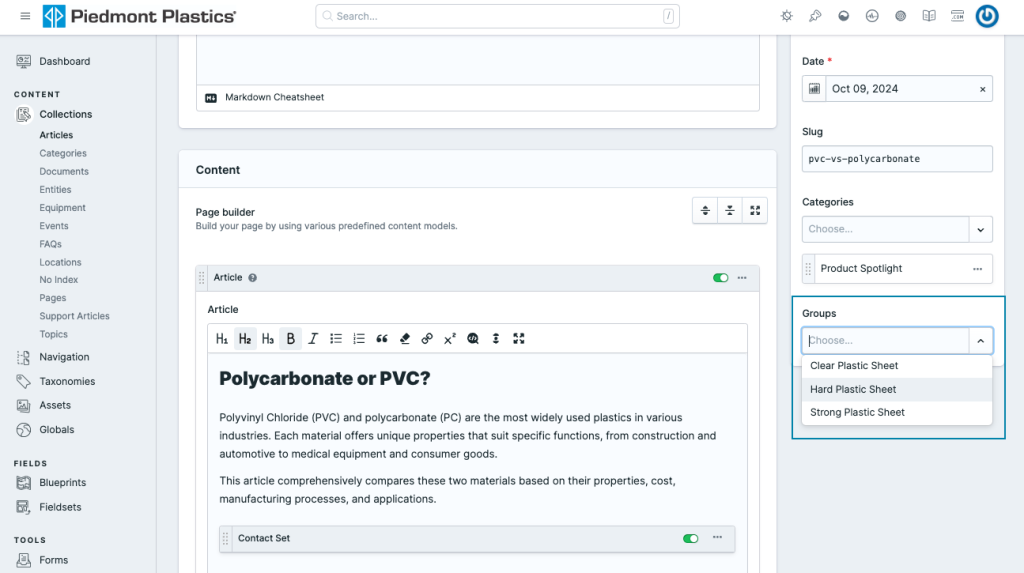The height and width of the screenshot is (573, 1024).
Task: Toggle bold text formatting
Action: pyautogui.click(x=291, y=338)
